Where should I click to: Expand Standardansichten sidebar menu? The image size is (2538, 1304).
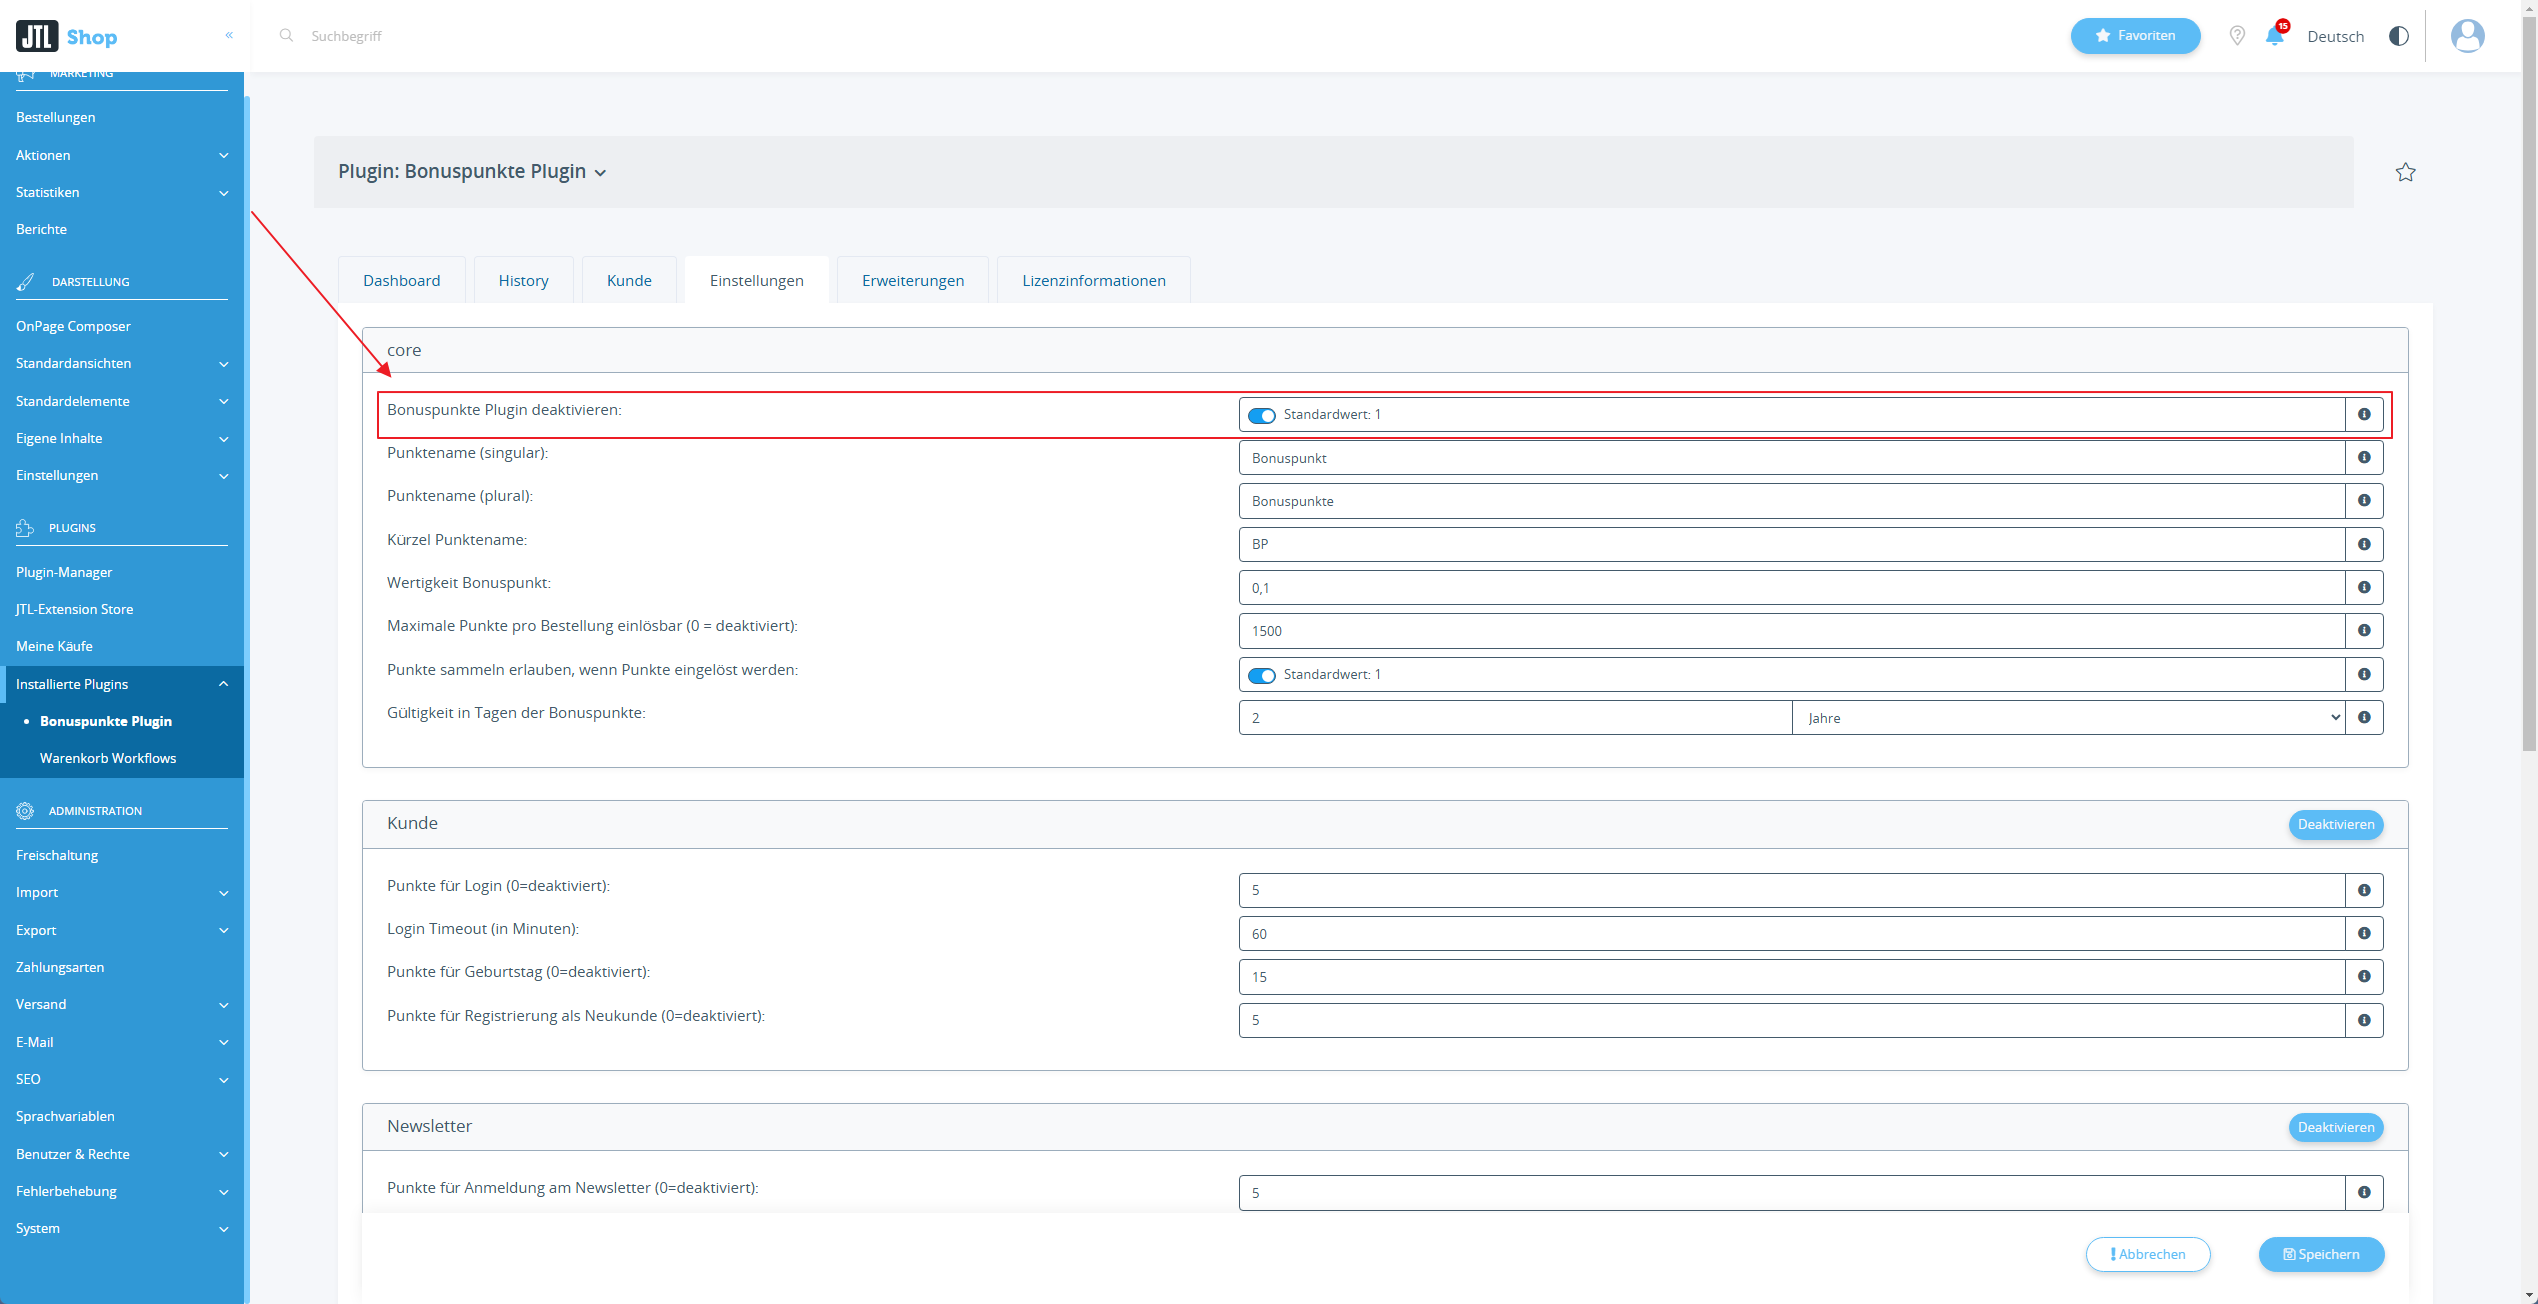122,363
